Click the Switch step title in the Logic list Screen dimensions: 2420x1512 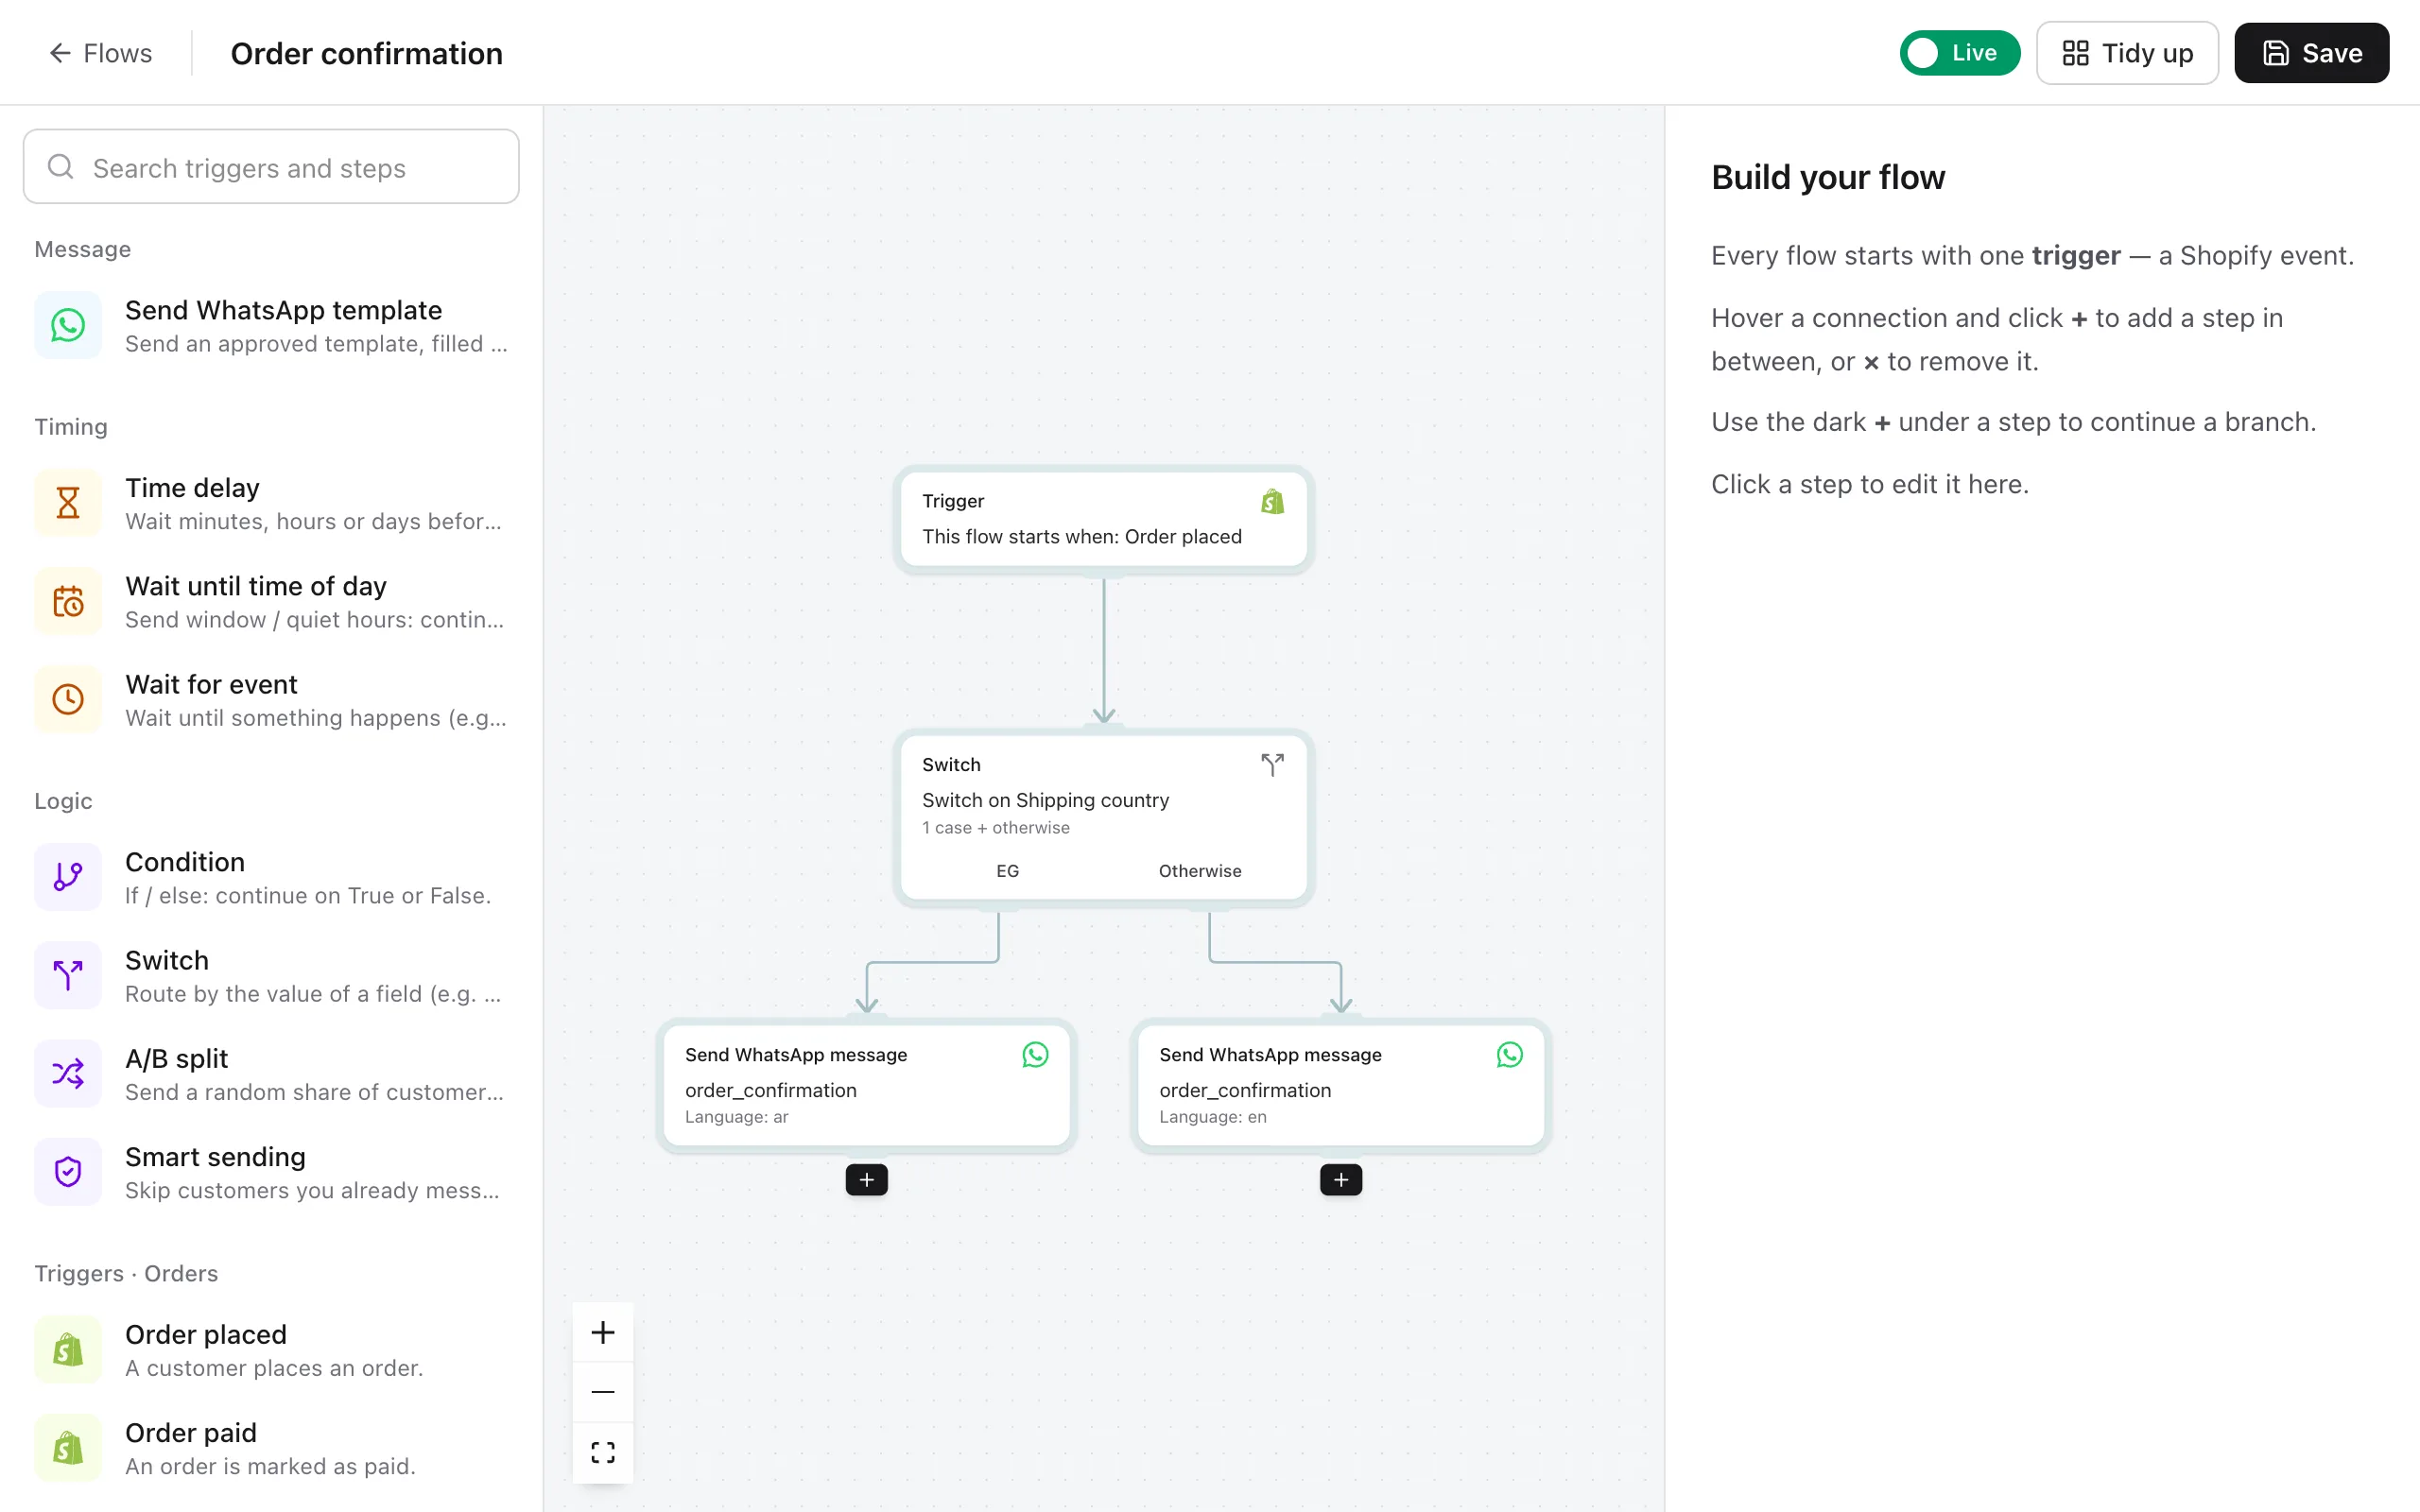click(167, 960)
